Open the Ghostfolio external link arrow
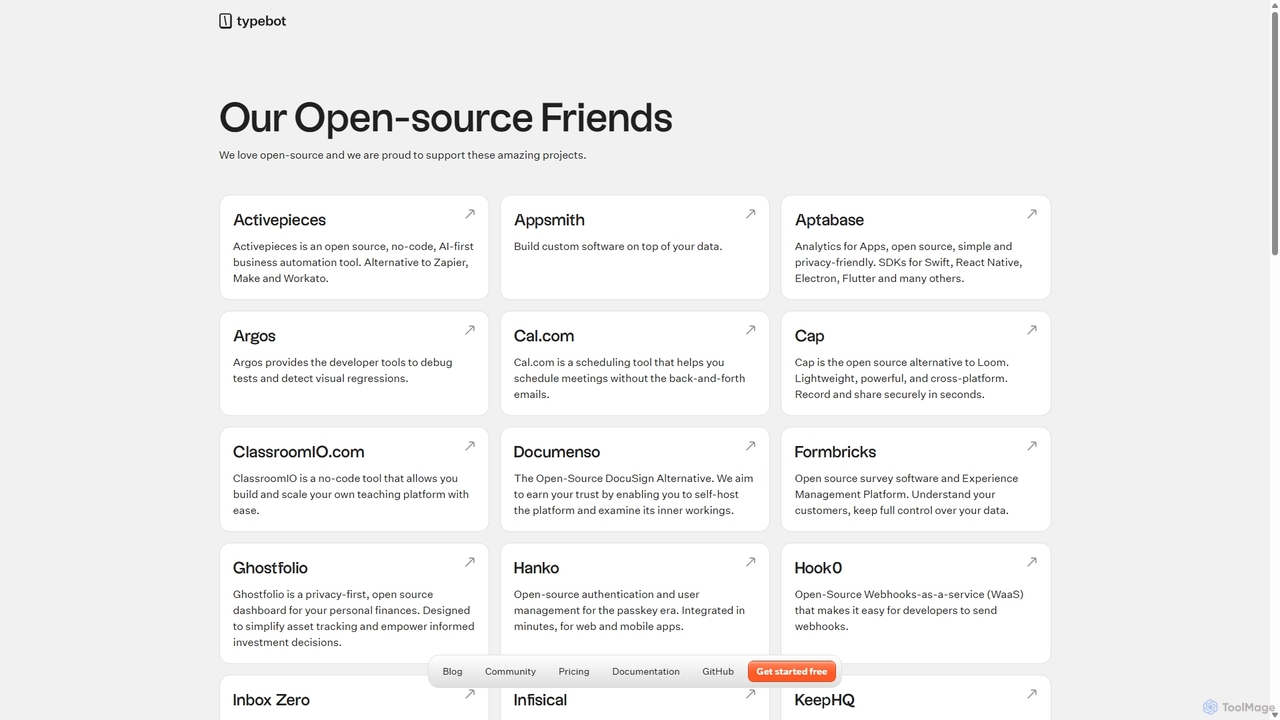 (470, 562)
